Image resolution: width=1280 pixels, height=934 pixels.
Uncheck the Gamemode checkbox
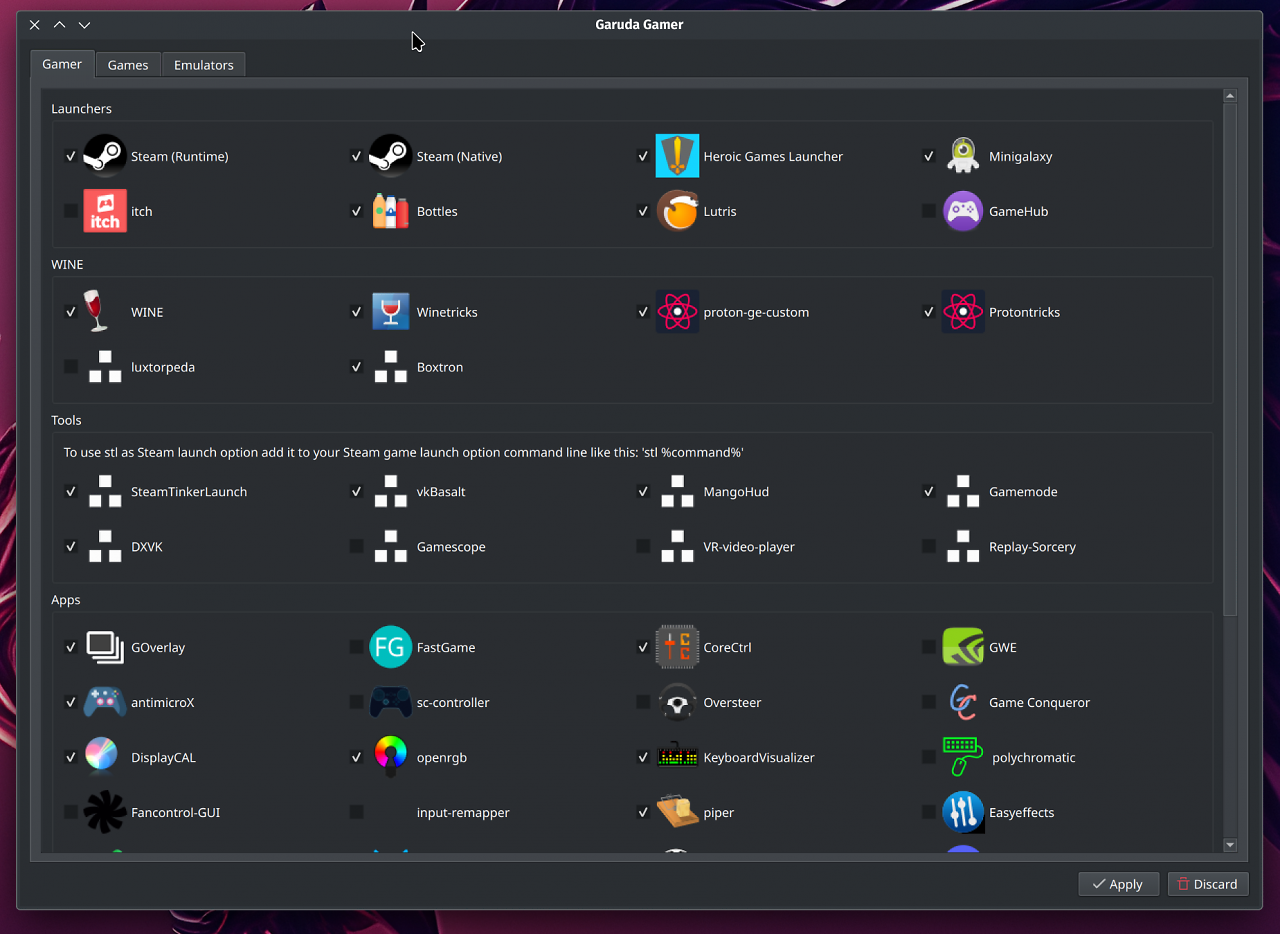point(929,491)
